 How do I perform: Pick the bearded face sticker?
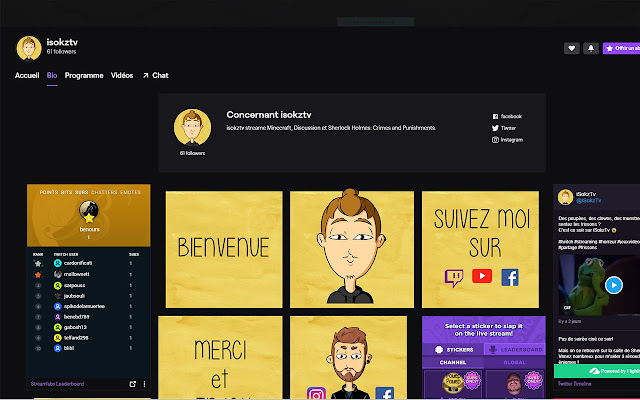point(515,384)
